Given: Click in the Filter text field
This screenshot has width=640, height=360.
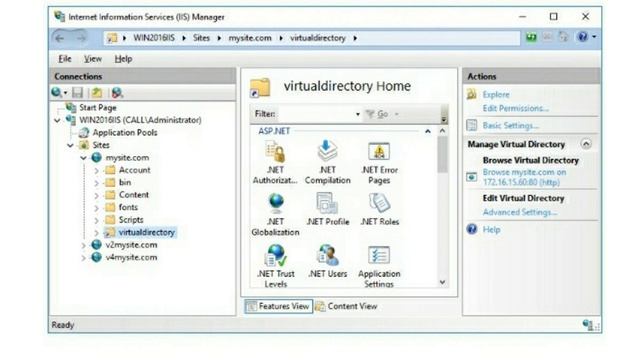Looking at the screenshot, I should click(316, 114).
